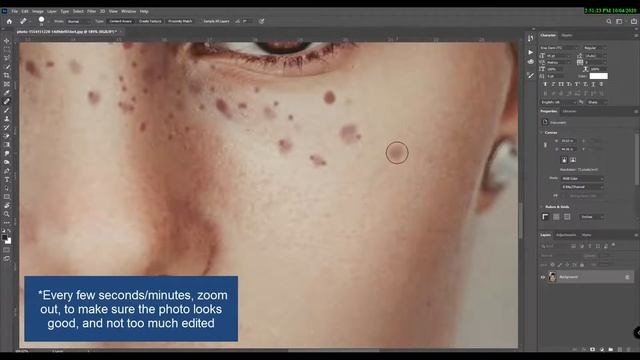Click the add layer mask button
This screenshot has height=360, width=640.
pos(593,350)
